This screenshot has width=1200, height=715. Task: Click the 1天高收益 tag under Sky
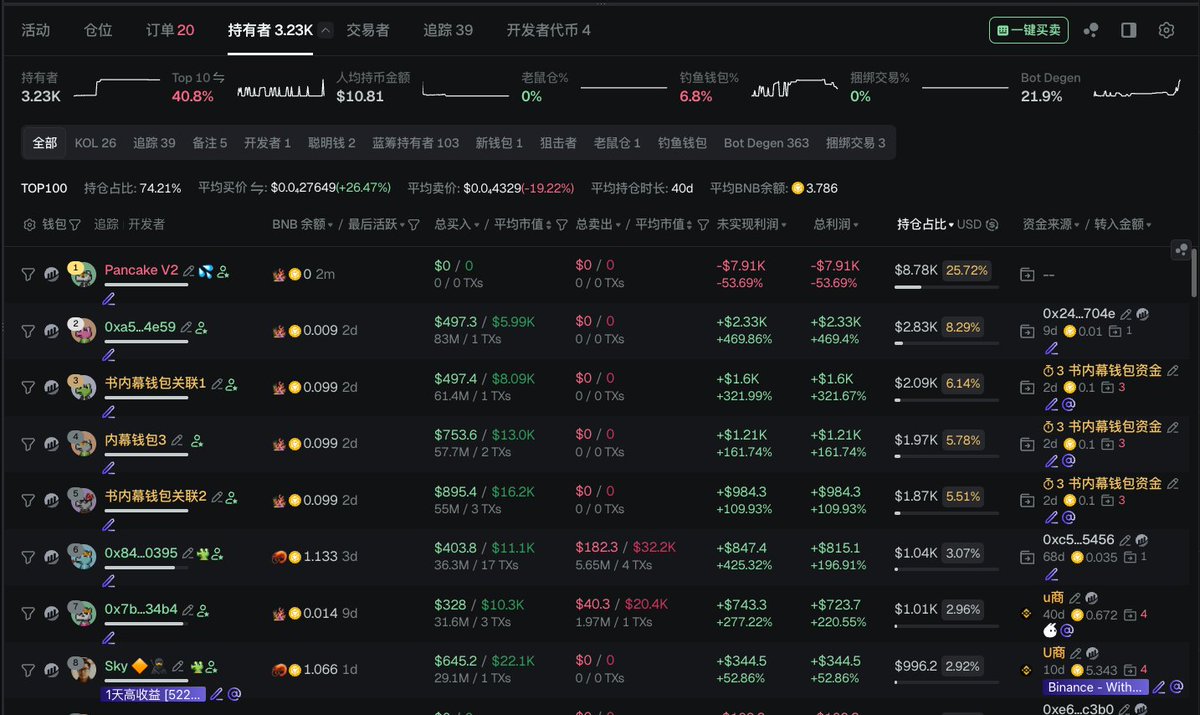pos(155,694)
